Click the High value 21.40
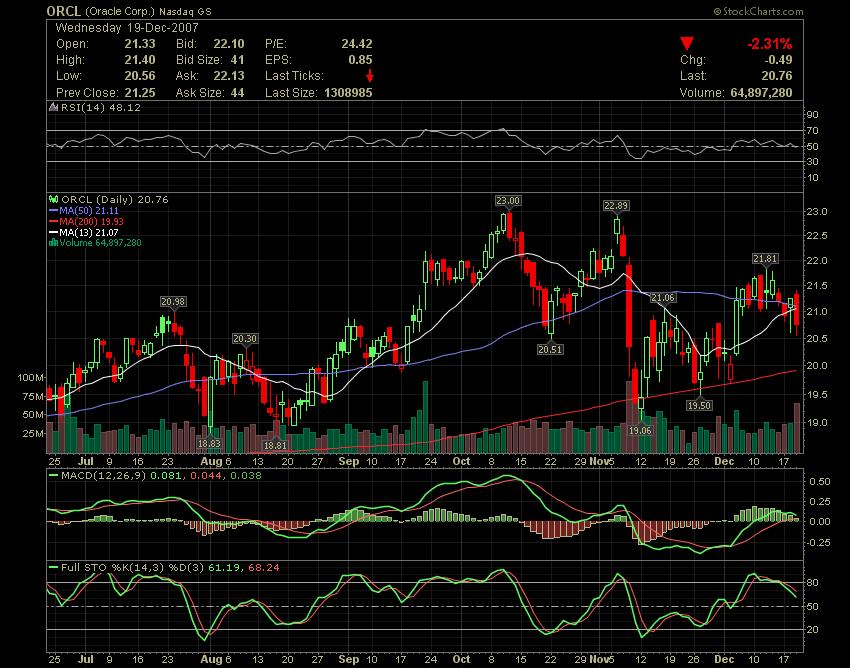The width and height of the screenshot is (850, 668). 140,60
